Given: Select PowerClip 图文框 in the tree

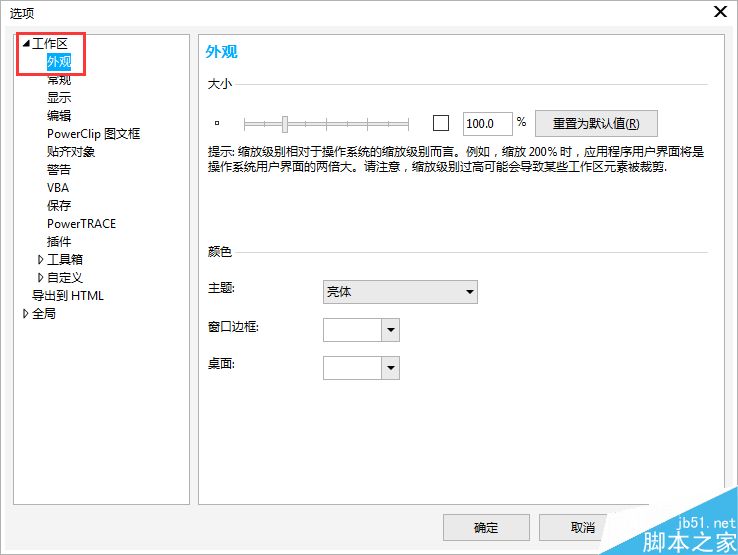Looking at the screenshot, I should coord(93,134).
